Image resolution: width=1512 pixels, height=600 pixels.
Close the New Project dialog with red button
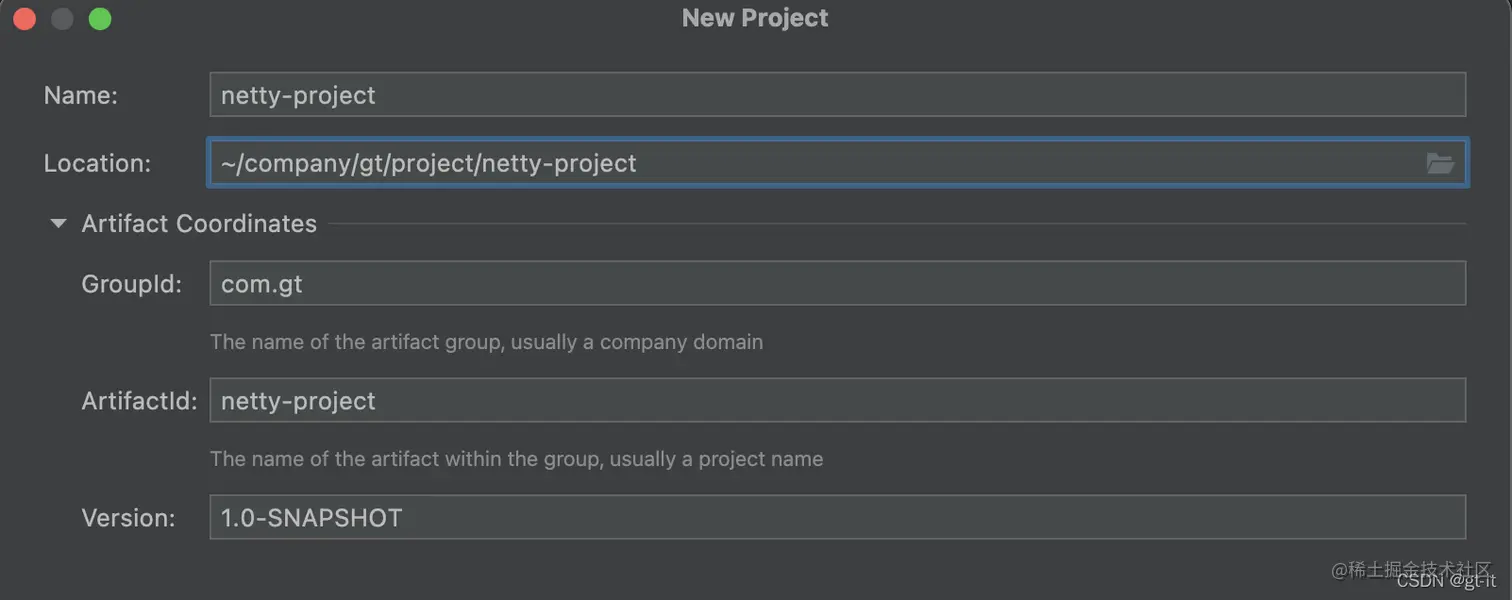(x=24, y=19)
